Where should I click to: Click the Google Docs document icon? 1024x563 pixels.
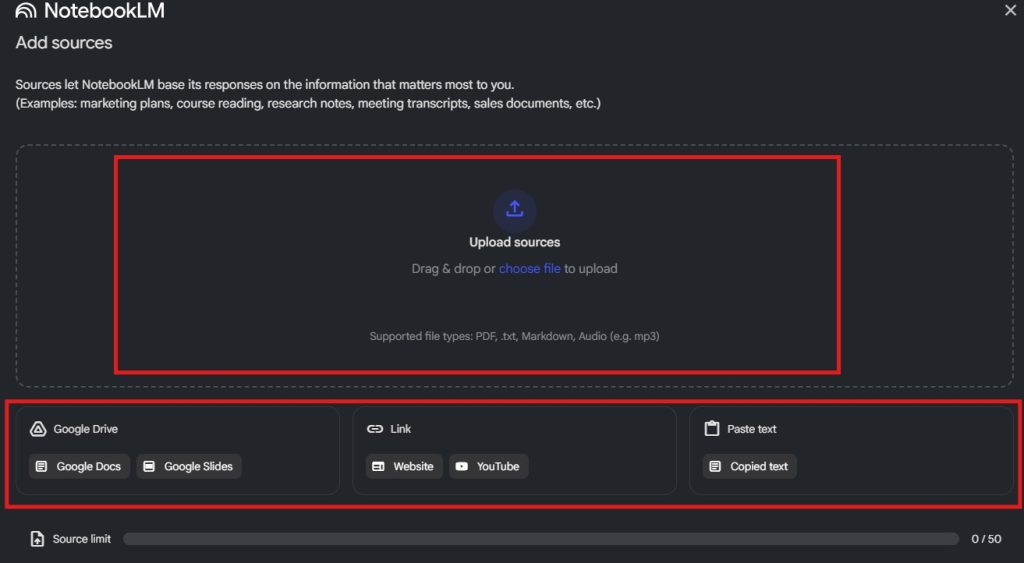point(41,466)
